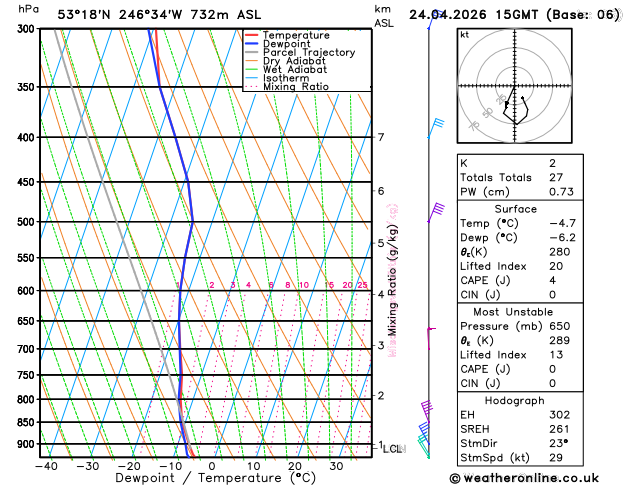Click the surface theta-e value 280
Screen dimensions: 629x486
(560, 252)
